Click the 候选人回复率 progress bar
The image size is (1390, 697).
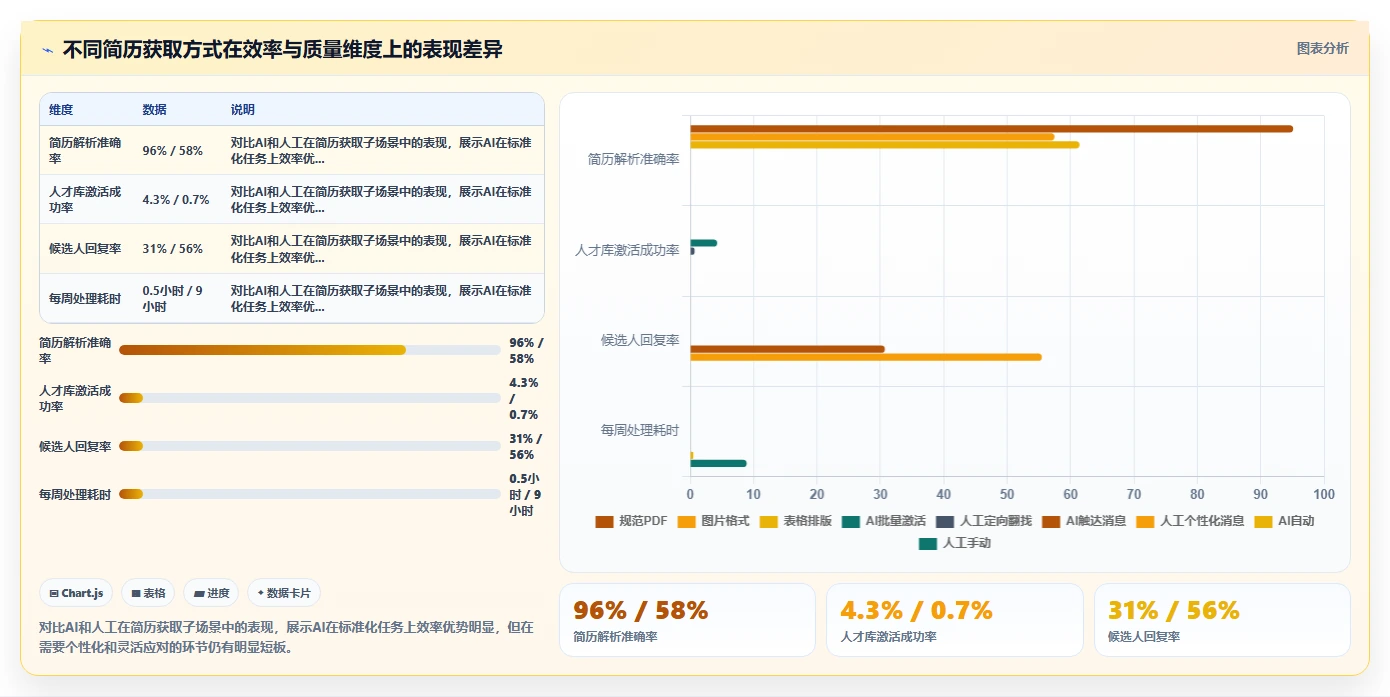(310, 446)
